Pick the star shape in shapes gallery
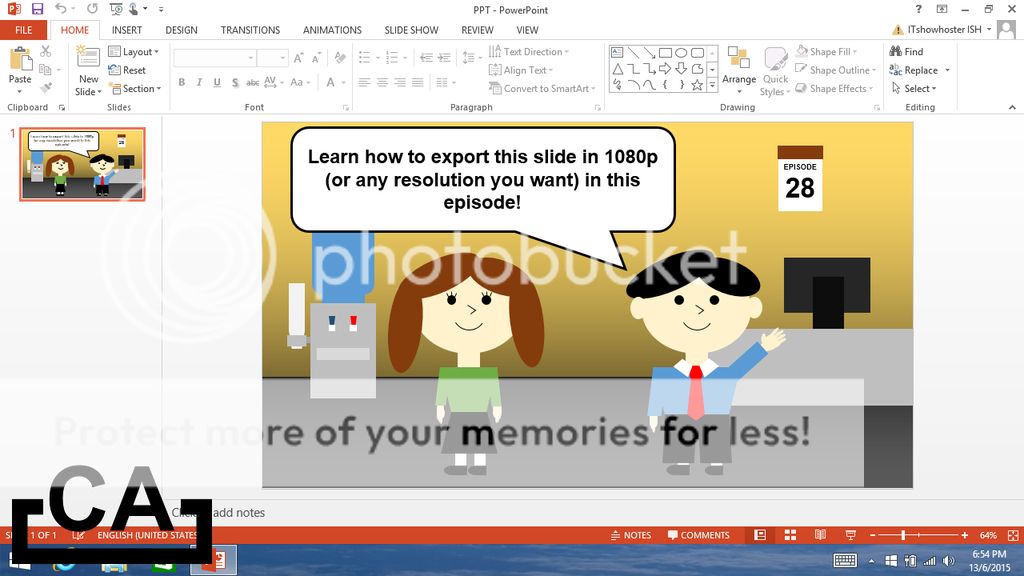 pos(697,86)
